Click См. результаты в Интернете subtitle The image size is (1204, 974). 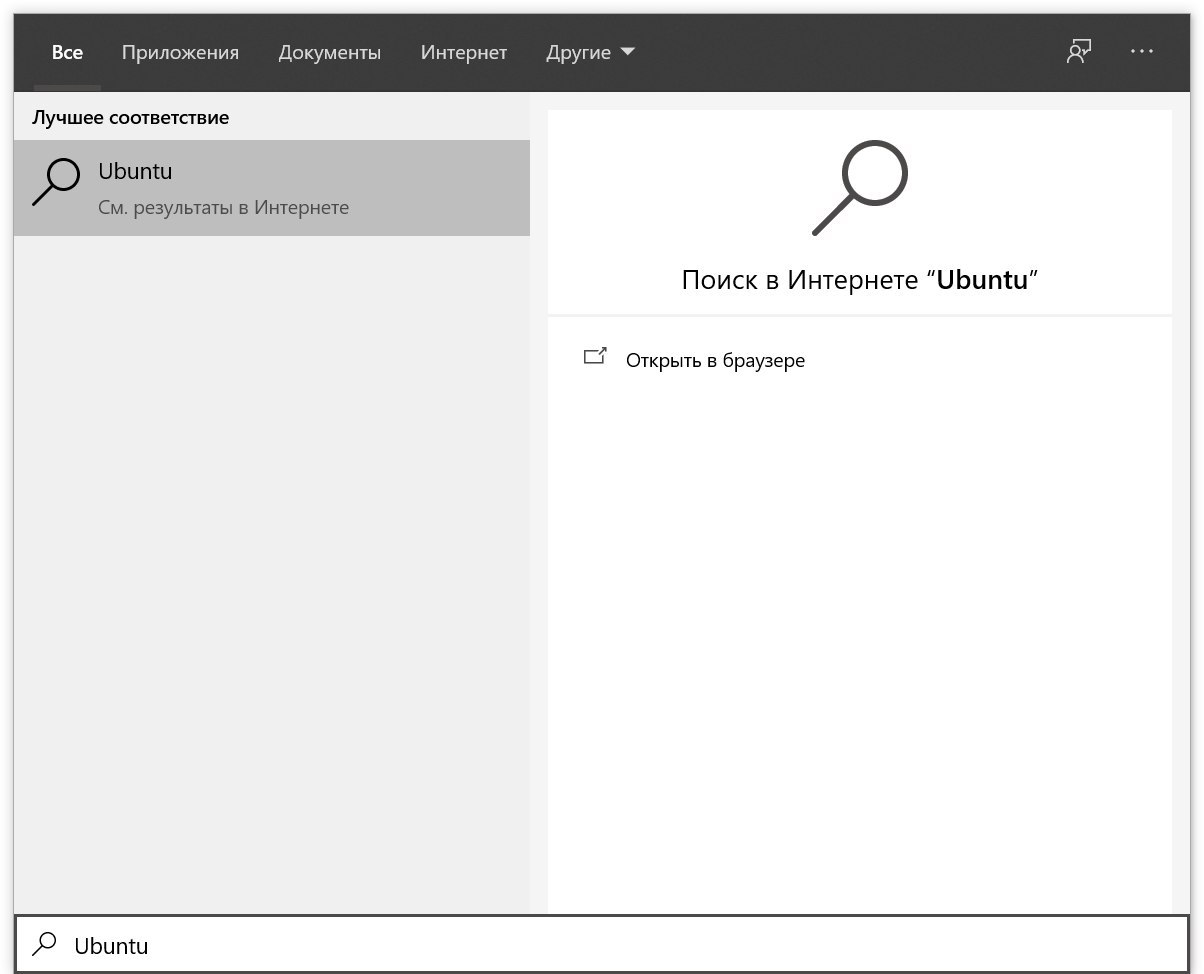(224, 208)
